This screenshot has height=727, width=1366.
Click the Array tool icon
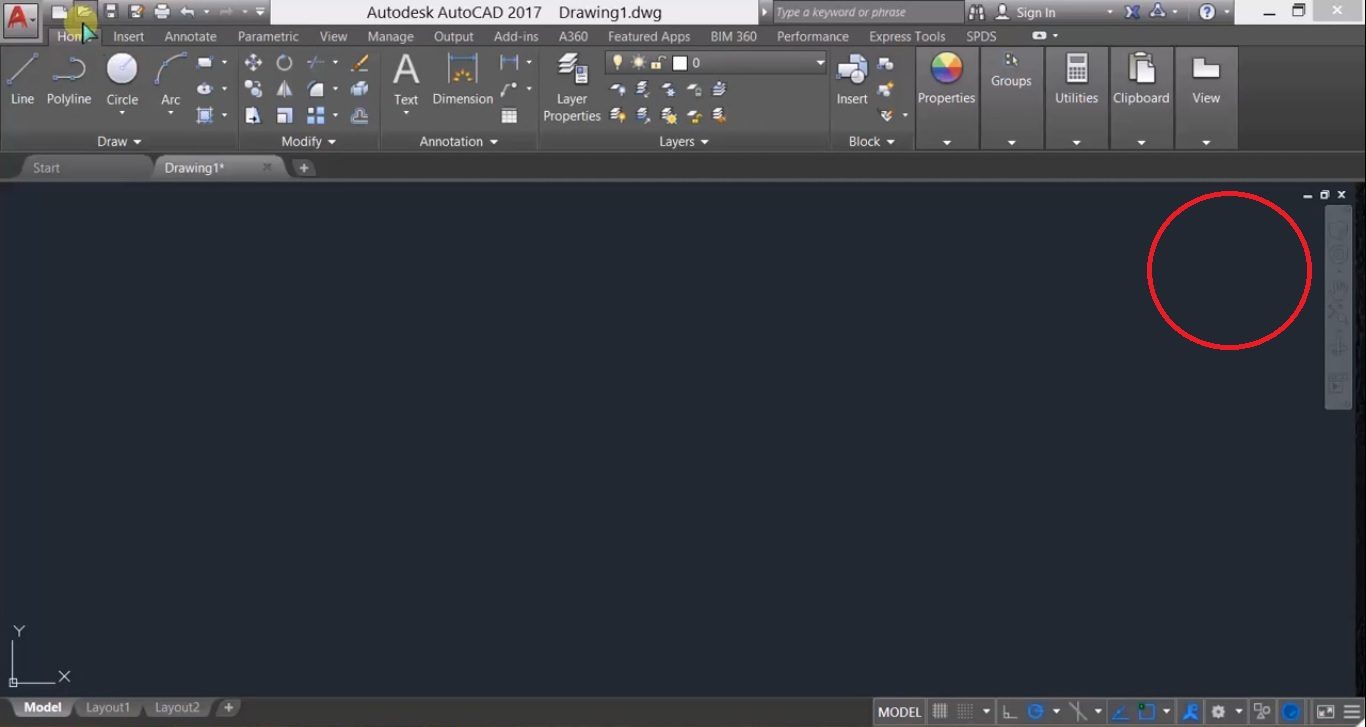pos(315,116)
